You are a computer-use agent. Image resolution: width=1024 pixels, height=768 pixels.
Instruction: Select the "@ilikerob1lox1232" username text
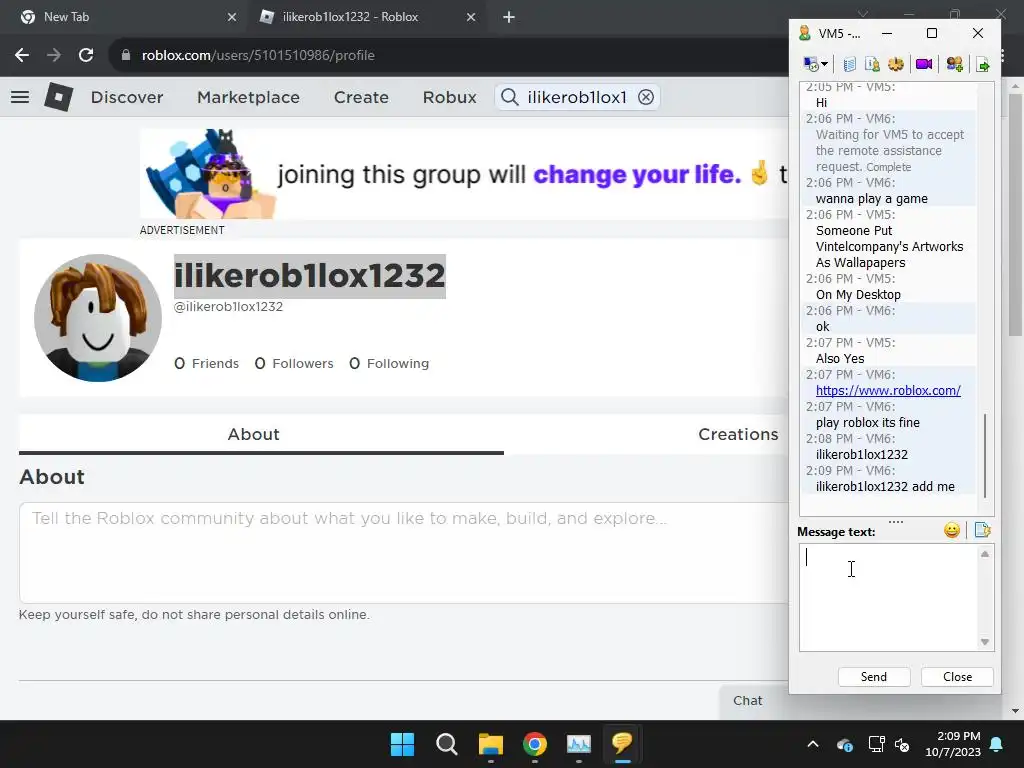(228, 306)
